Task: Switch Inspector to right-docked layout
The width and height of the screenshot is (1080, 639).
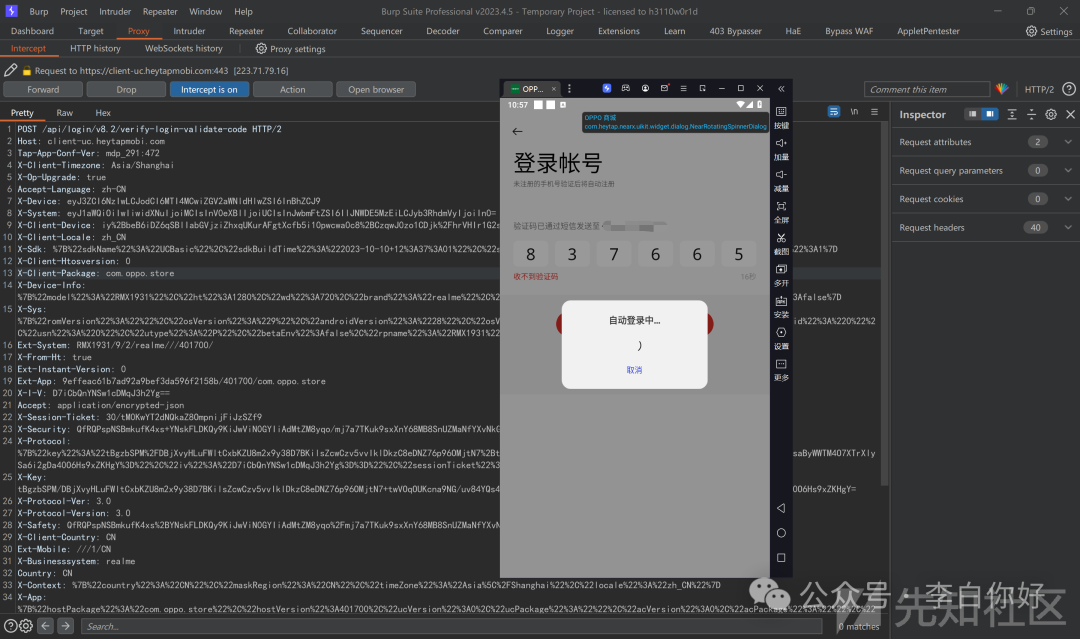Action: coord(990,114)
